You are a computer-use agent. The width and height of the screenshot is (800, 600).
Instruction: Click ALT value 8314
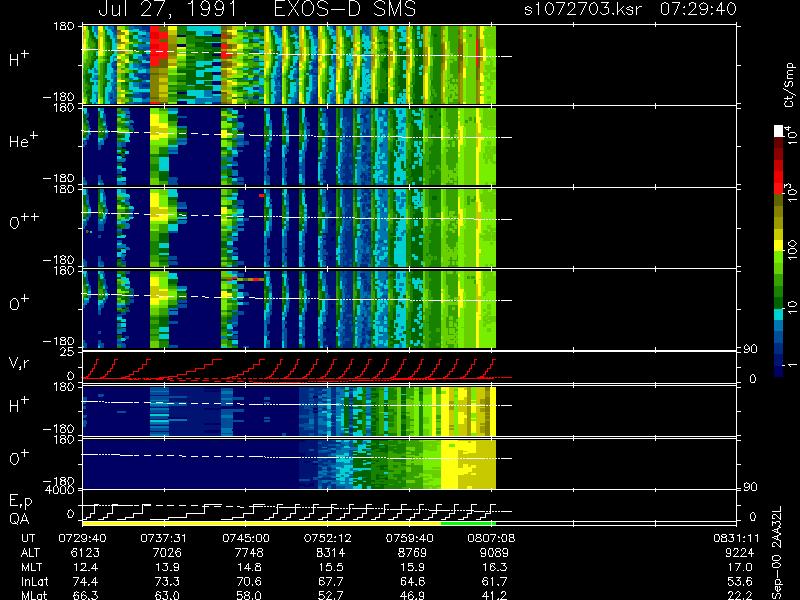coord(330,553)
